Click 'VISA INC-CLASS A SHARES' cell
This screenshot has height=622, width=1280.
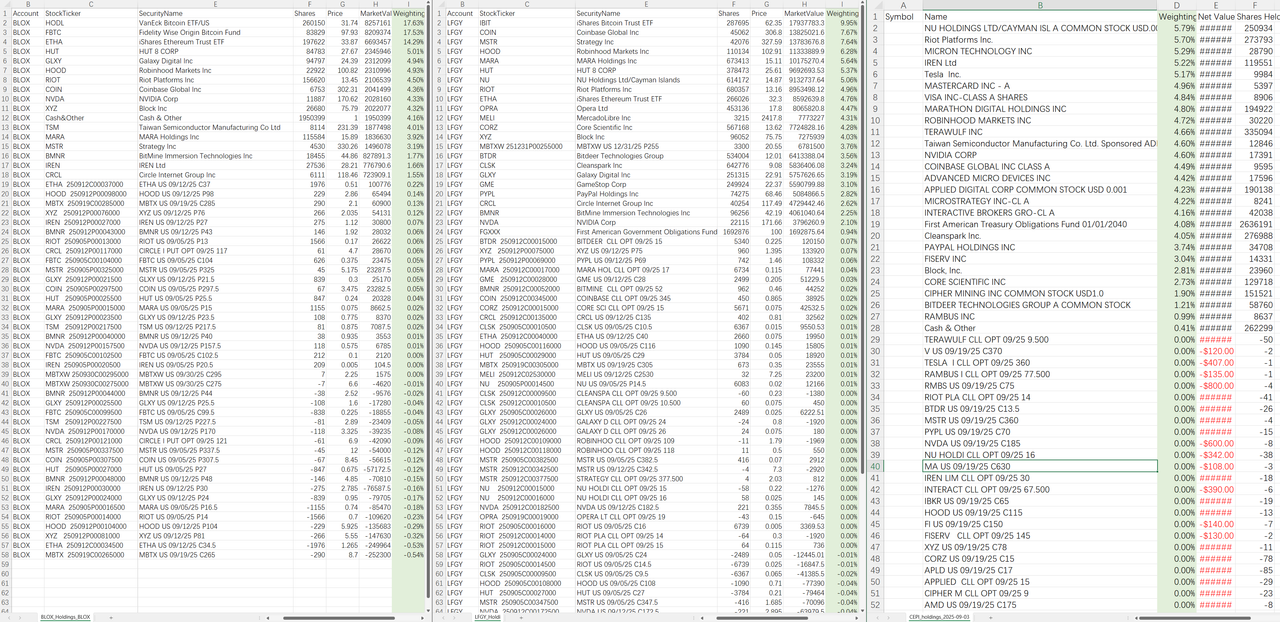1040,98
